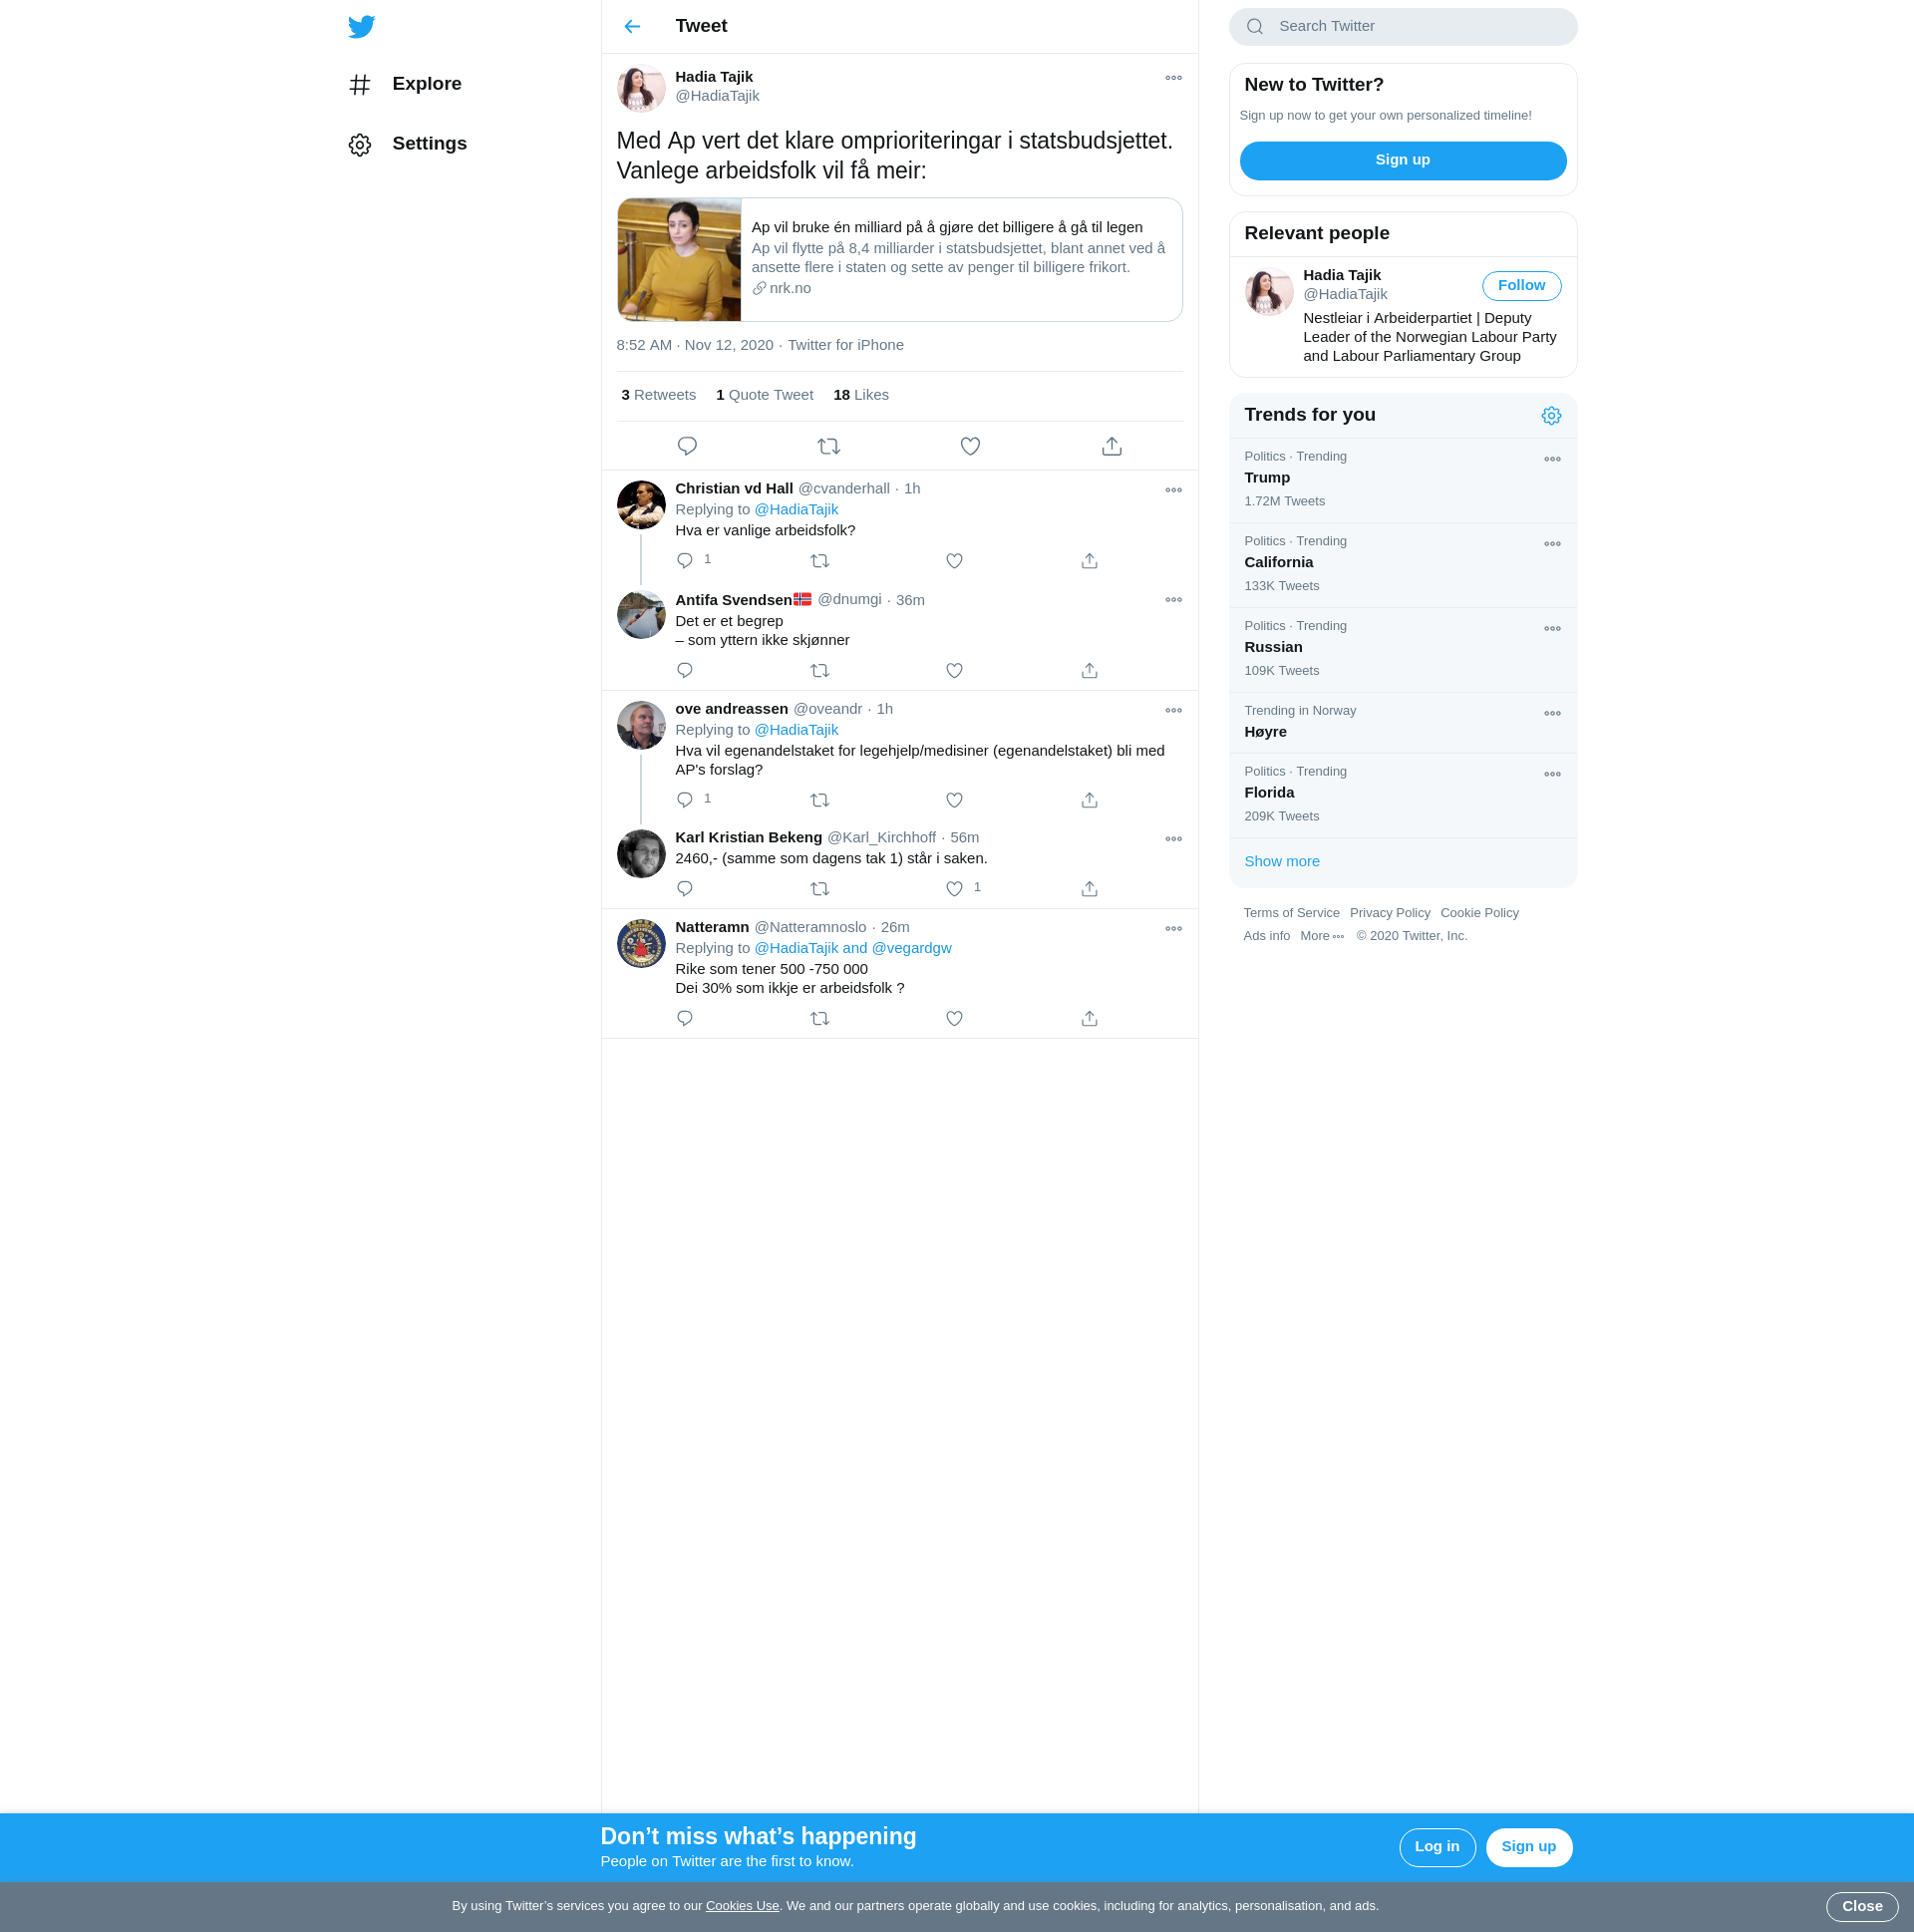
Task: Open trends settings gear icon
Action: pos(1550,416)
